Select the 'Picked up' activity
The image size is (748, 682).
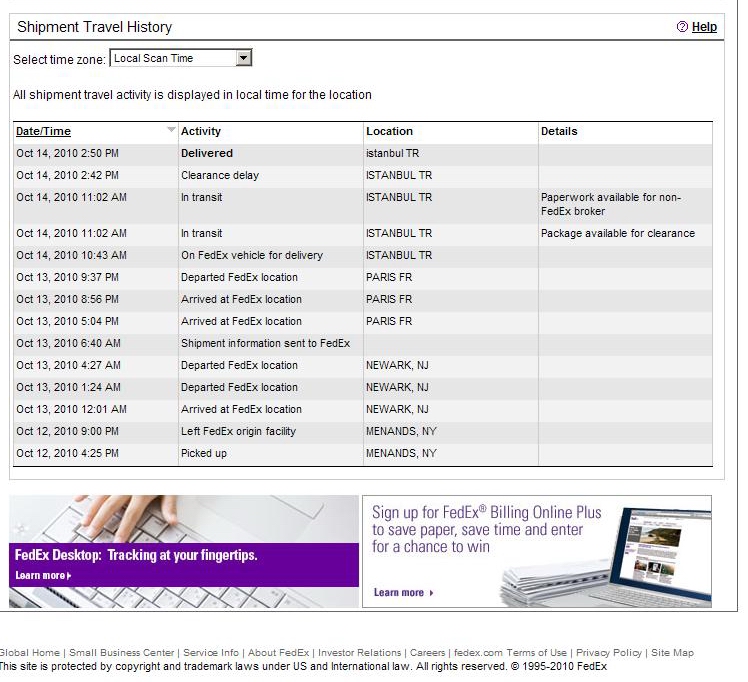[x=204, y=453]
